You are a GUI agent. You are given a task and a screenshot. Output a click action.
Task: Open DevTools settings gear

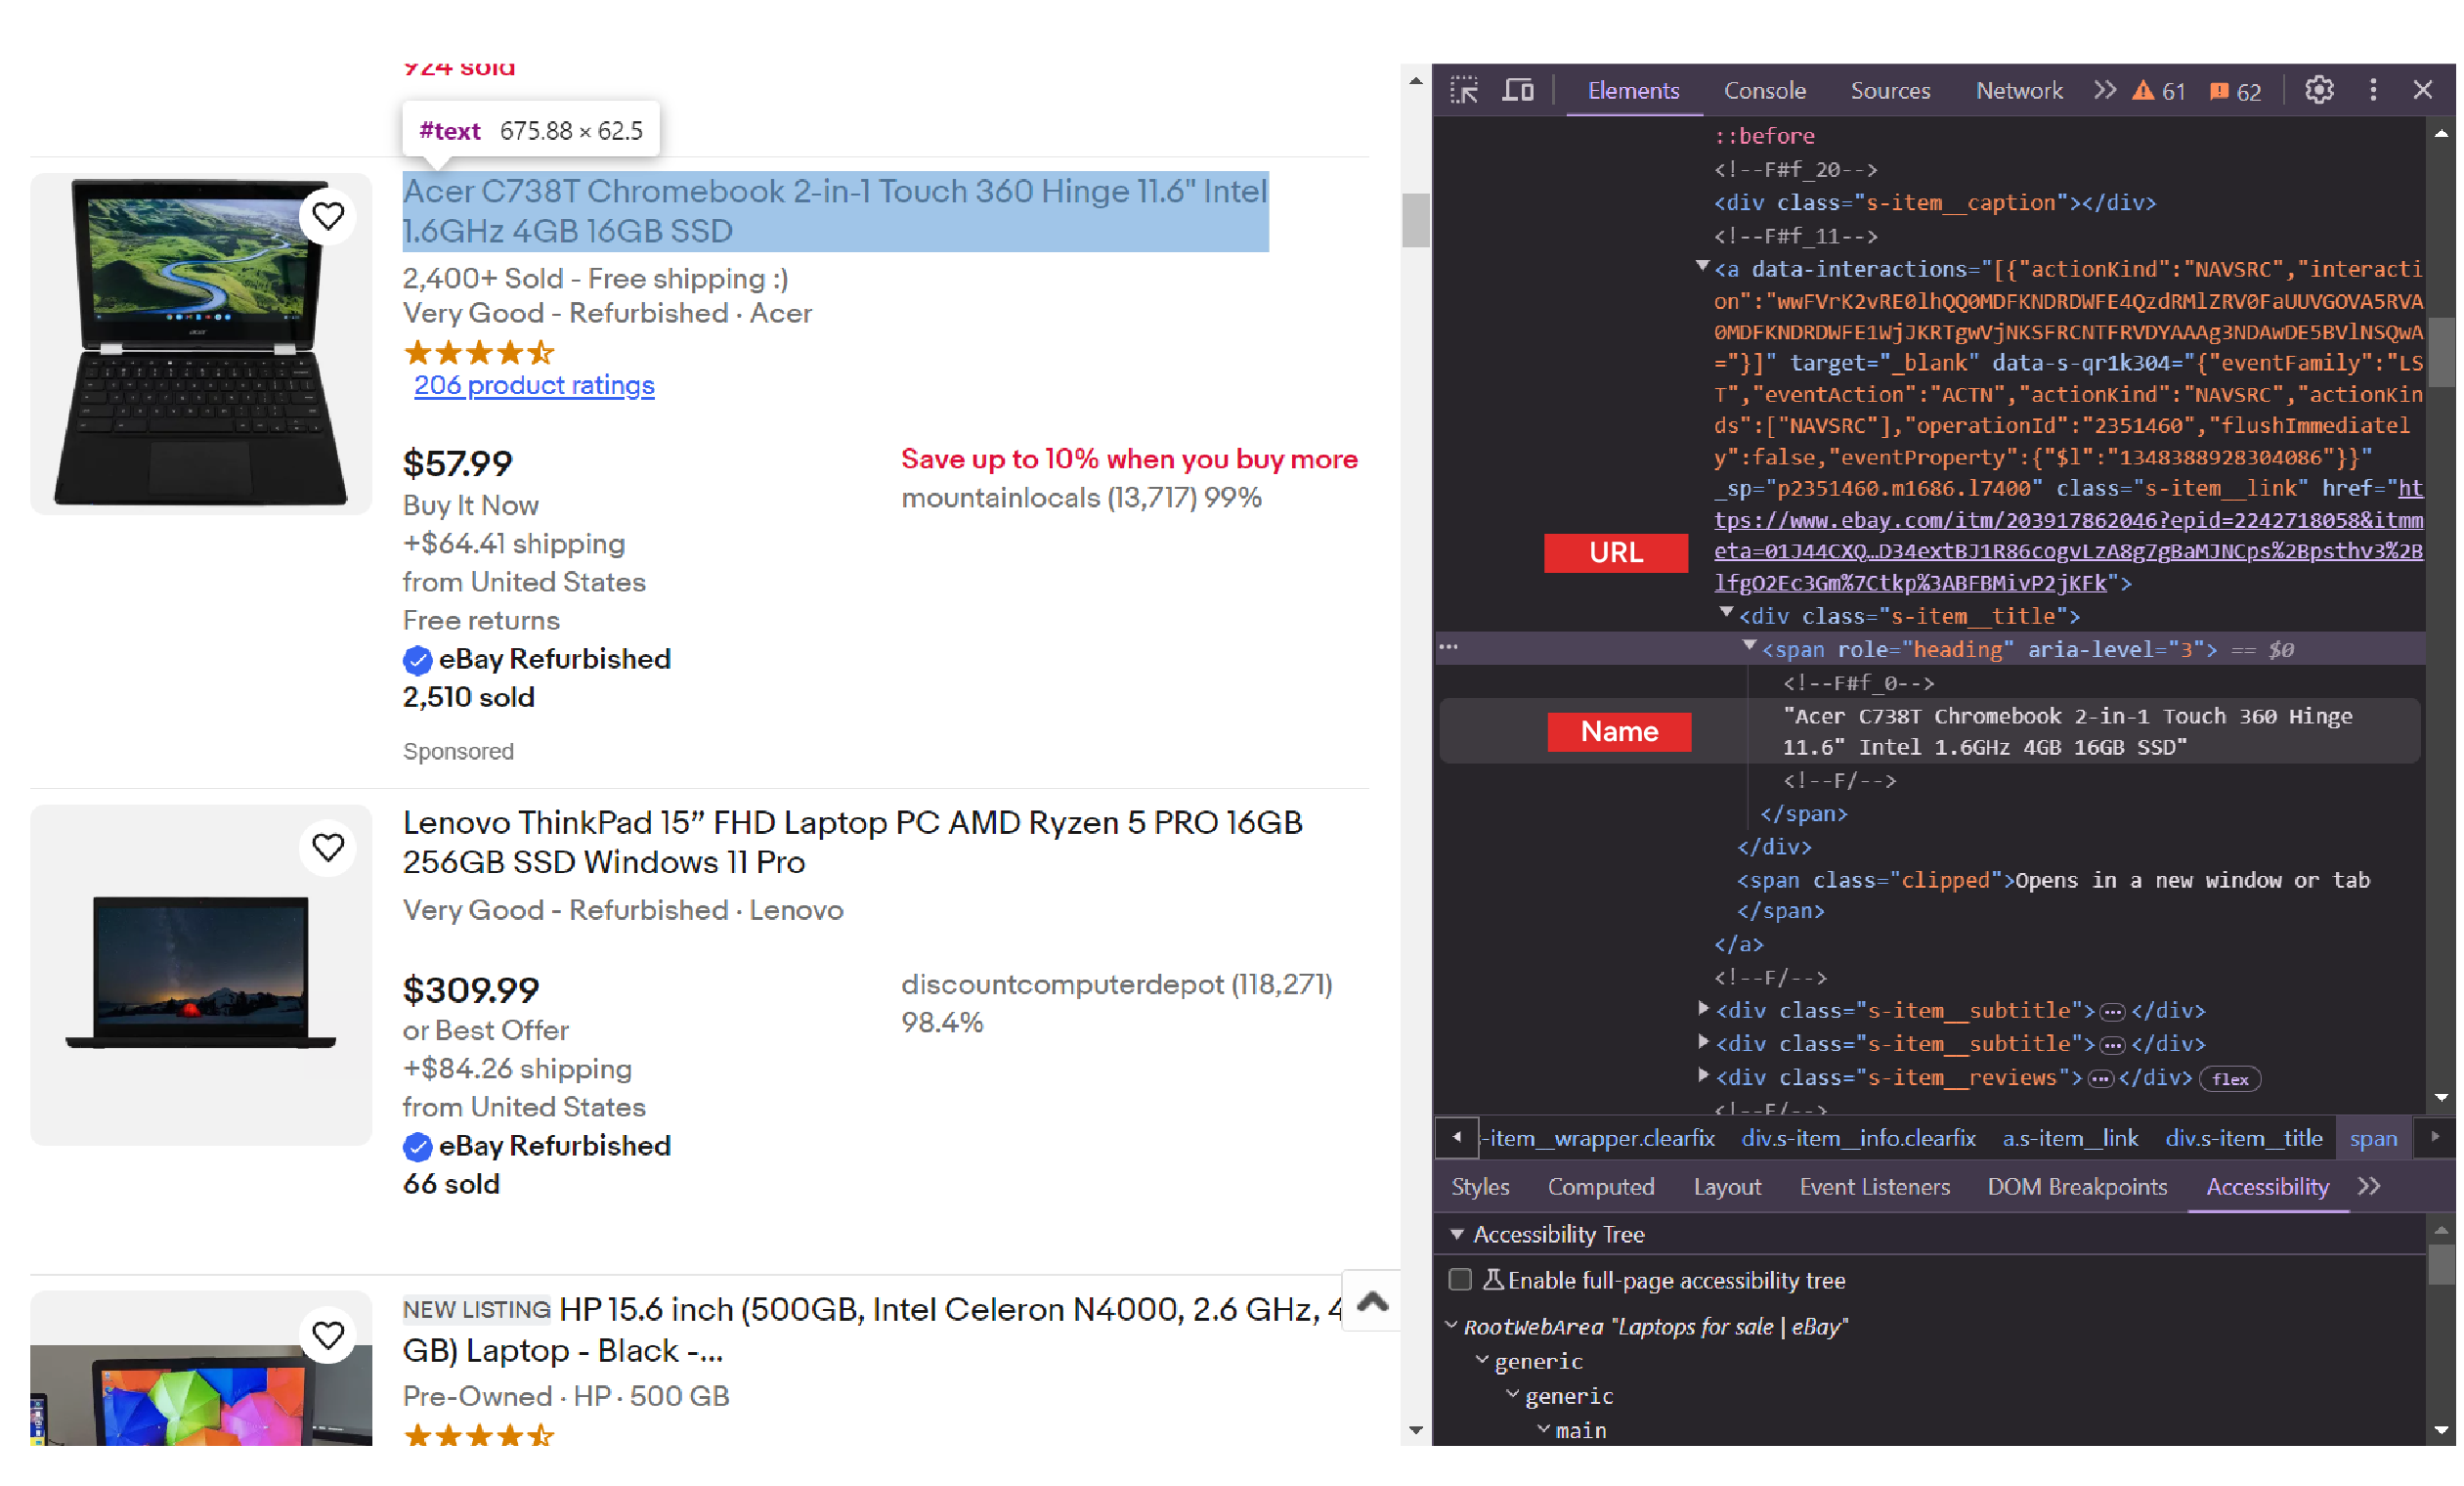click(2319, 90)
